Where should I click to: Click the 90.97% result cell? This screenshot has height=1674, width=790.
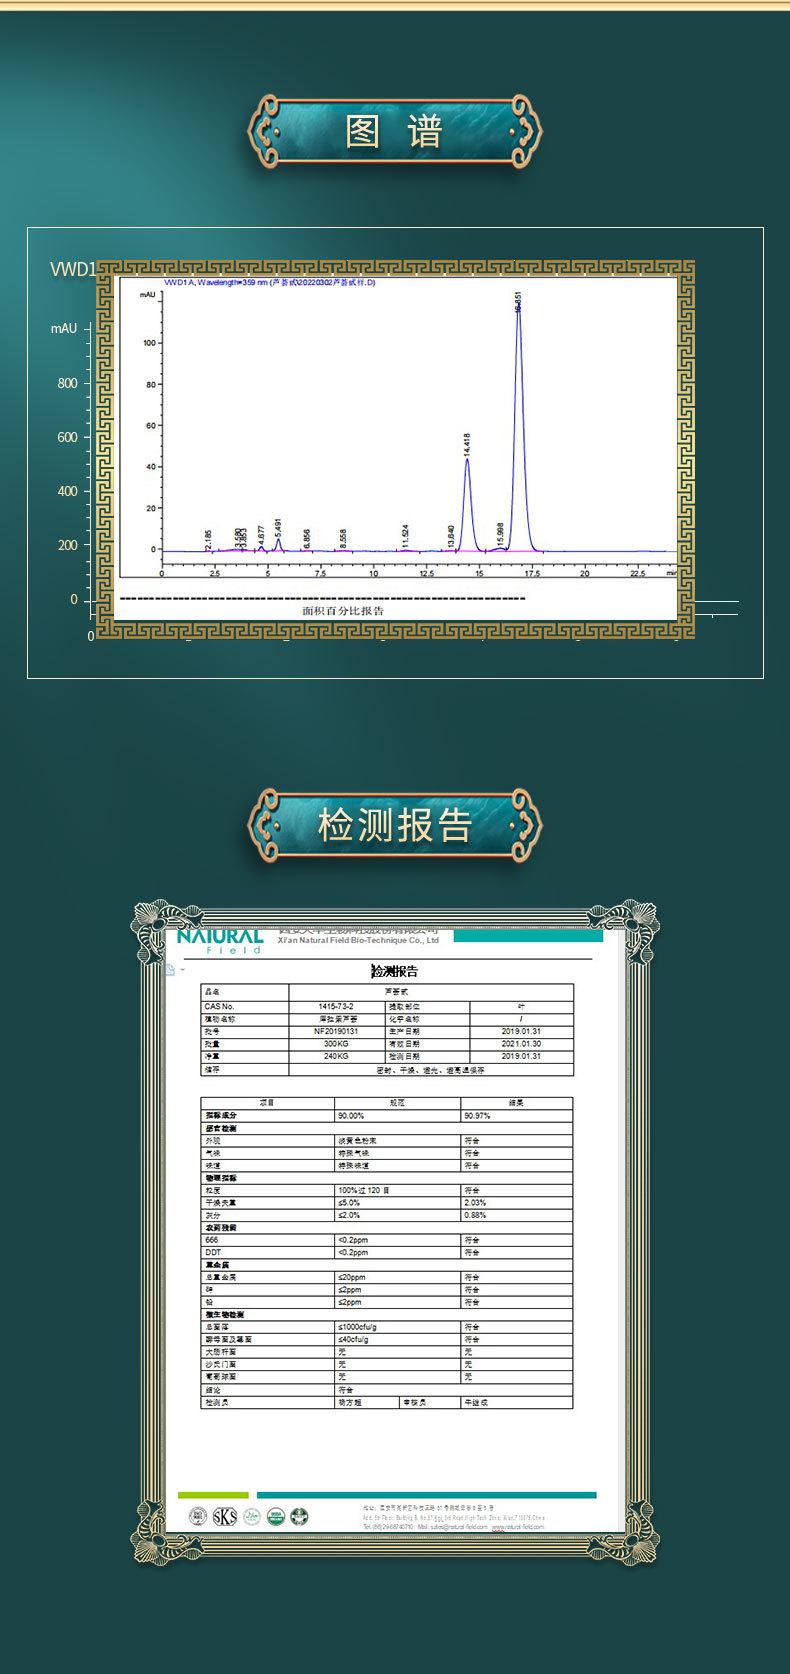[517, 1115]
